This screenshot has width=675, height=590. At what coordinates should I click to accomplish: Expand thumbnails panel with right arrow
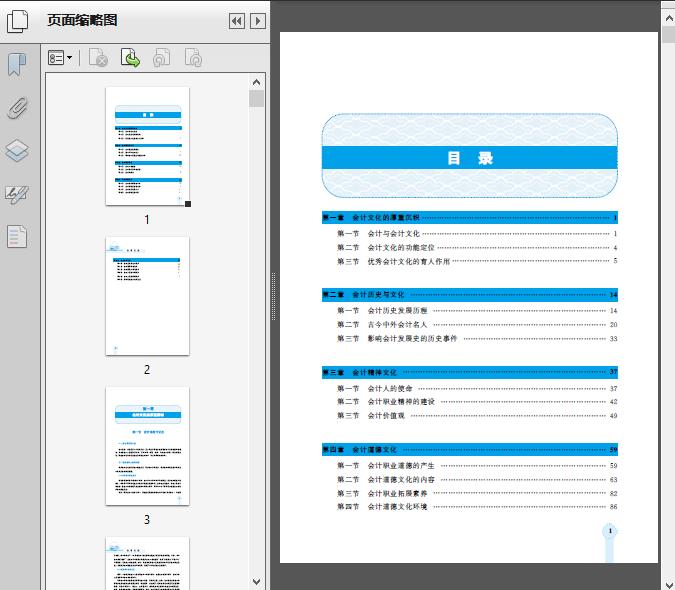(258, 21)
